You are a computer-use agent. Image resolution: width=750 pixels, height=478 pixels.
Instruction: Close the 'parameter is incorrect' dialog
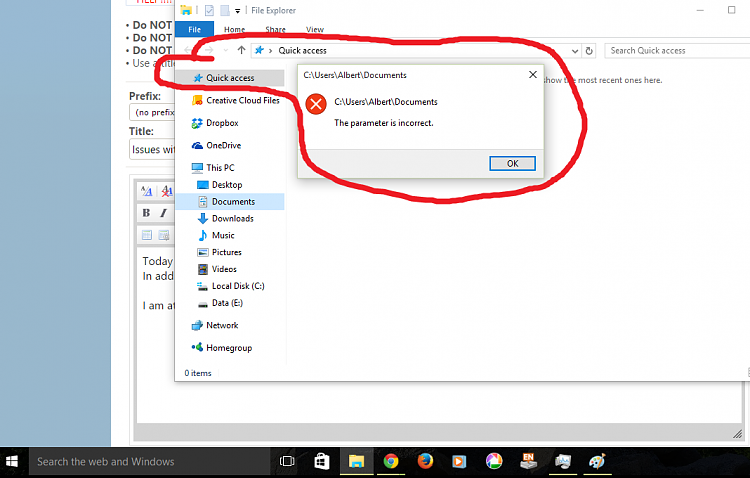[x=532, y=75]
